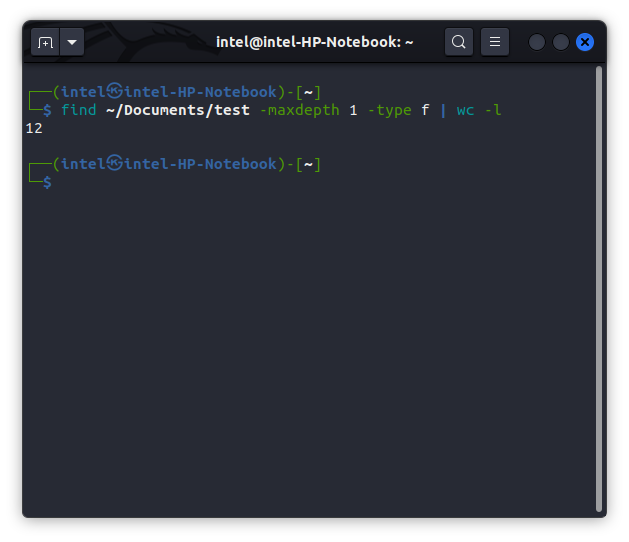Image resolution: width=629 pixels, height=542 pixels.
Task: Click the -l flag after wc
Action: pyautogui.click(x=493, y=110)
